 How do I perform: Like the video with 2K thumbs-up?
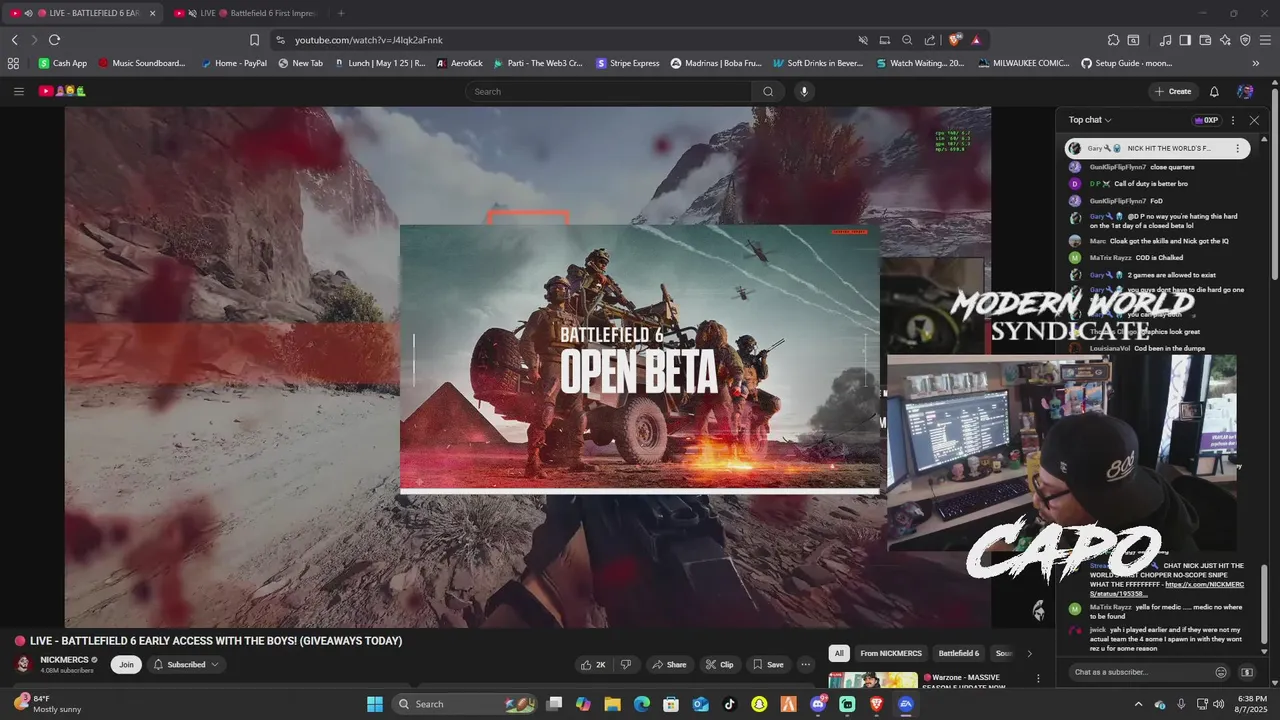593,664
